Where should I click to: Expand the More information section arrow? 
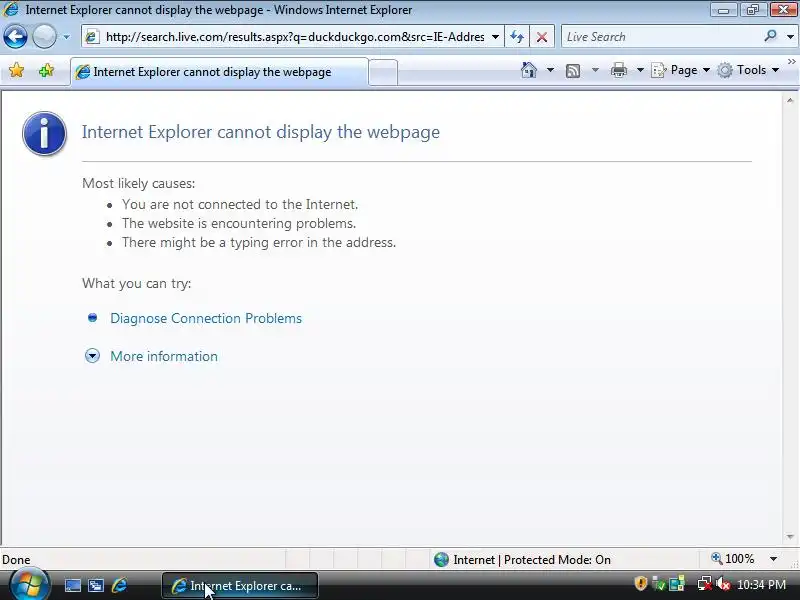tap(92, 356)
